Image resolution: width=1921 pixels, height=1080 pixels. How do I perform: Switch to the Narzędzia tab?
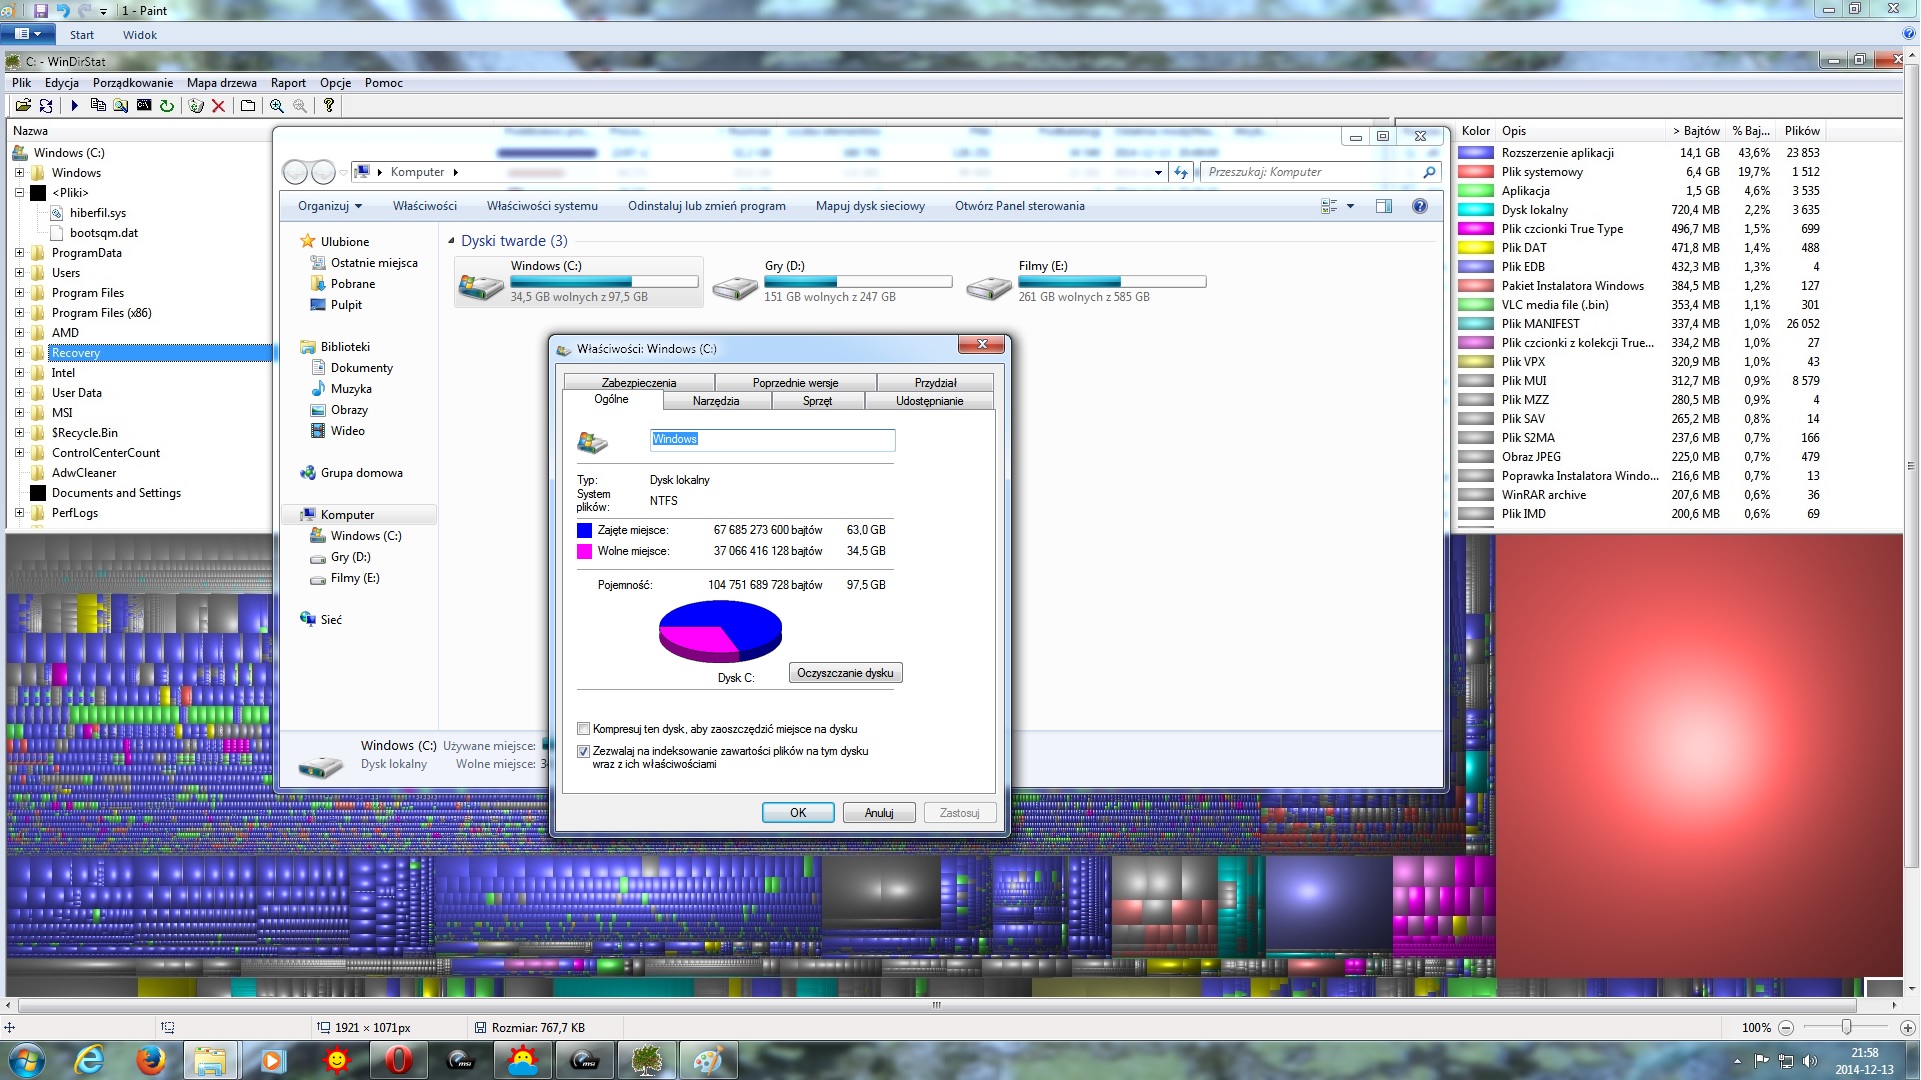point(716,401)
